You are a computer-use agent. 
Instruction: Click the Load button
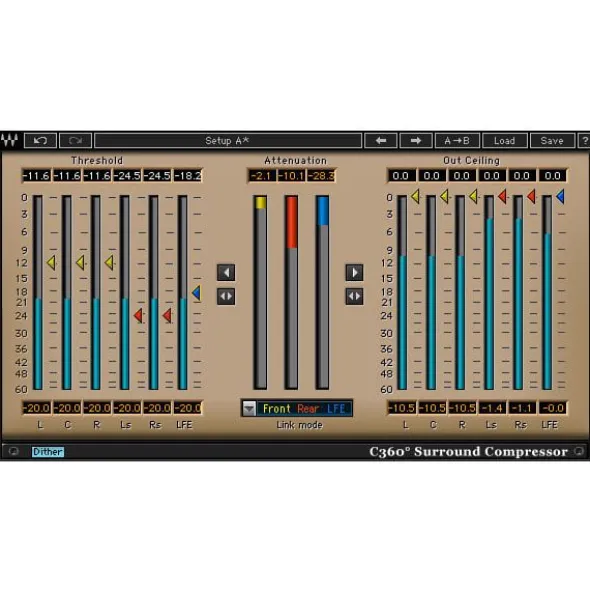click(504, 141)
